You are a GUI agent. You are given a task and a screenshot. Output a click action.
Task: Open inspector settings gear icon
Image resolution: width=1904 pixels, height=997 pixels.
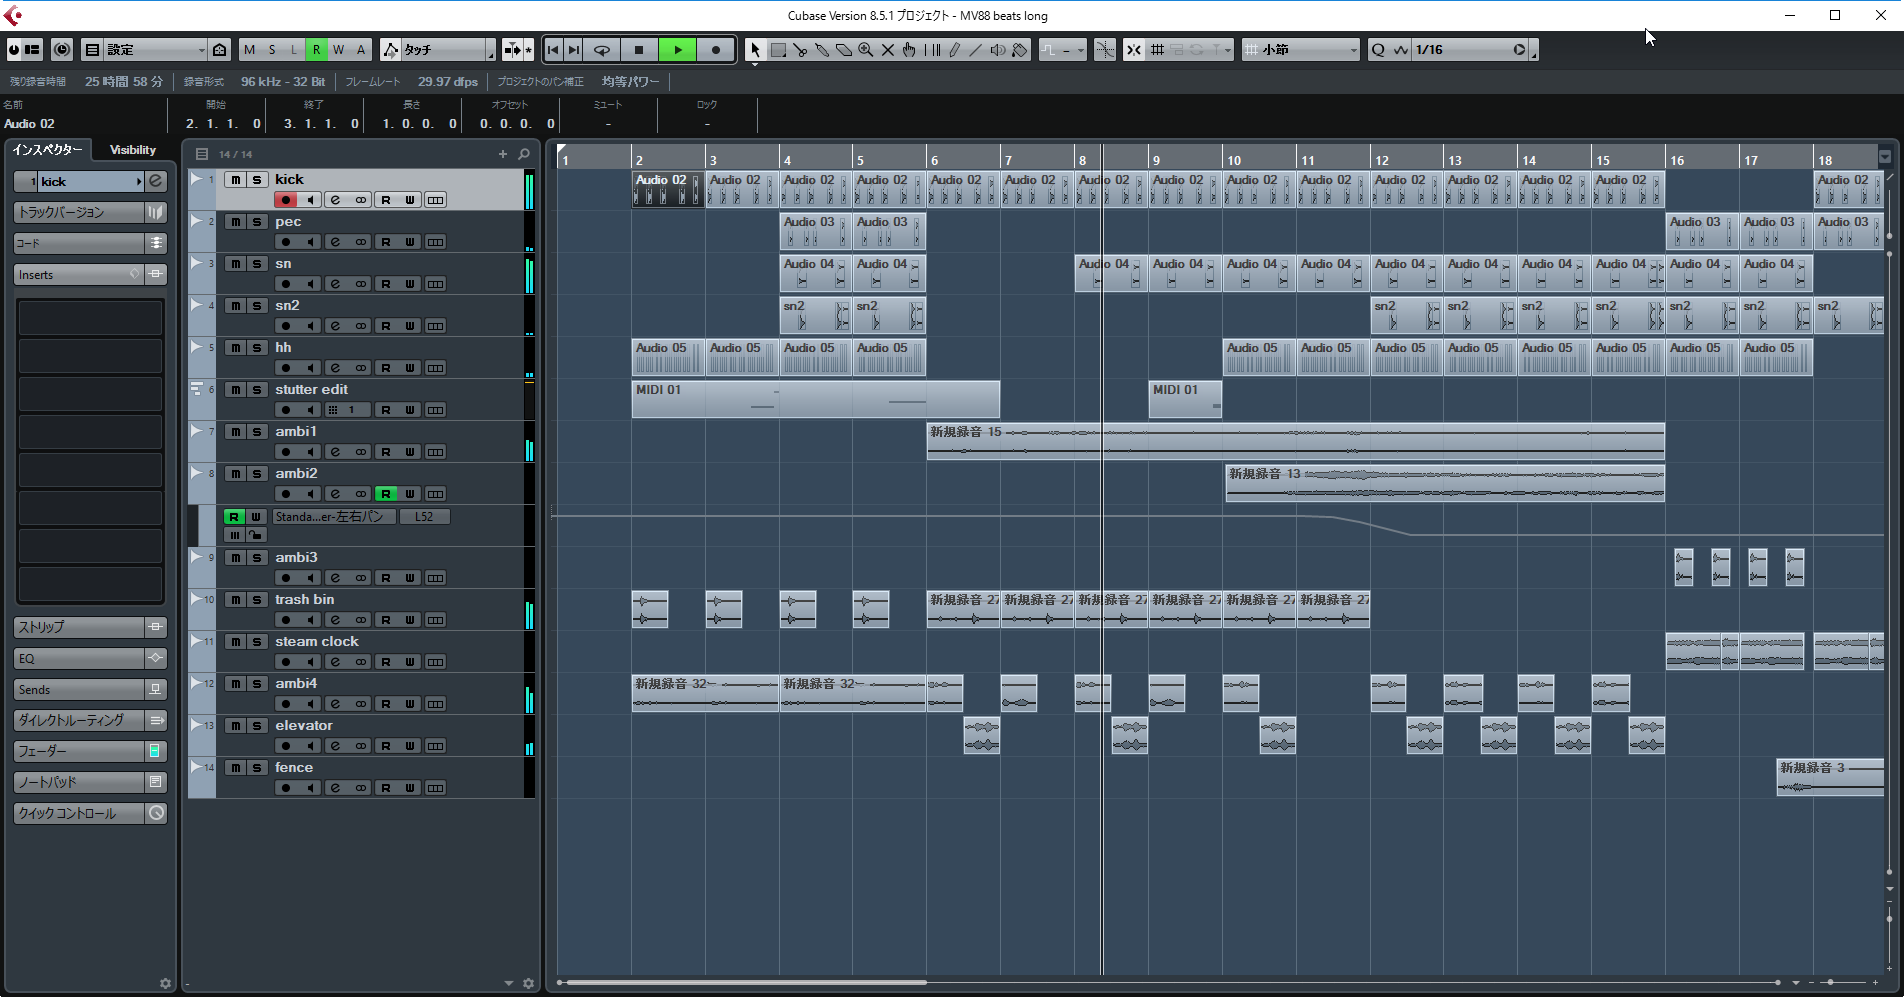tap(165, 984)
